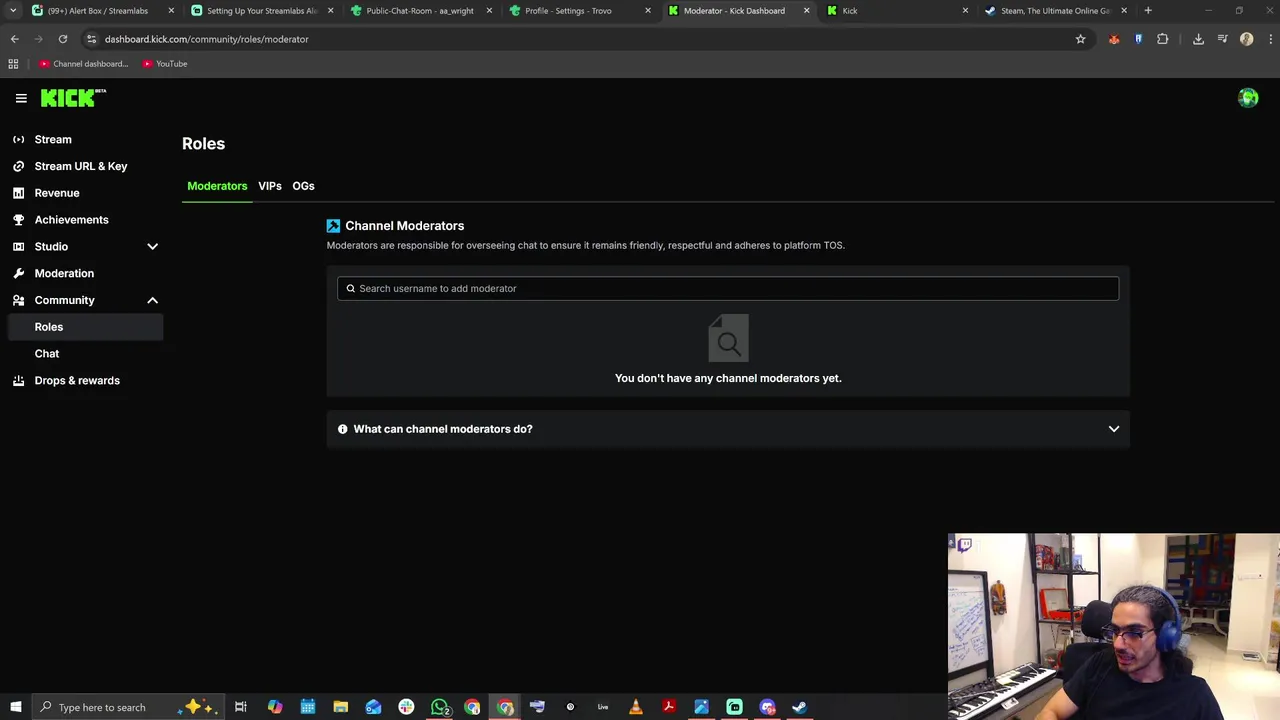Click the webcam overlay thumbnail
The width and height of the screenshot is (1280, 720).
tap(1114, 626)
